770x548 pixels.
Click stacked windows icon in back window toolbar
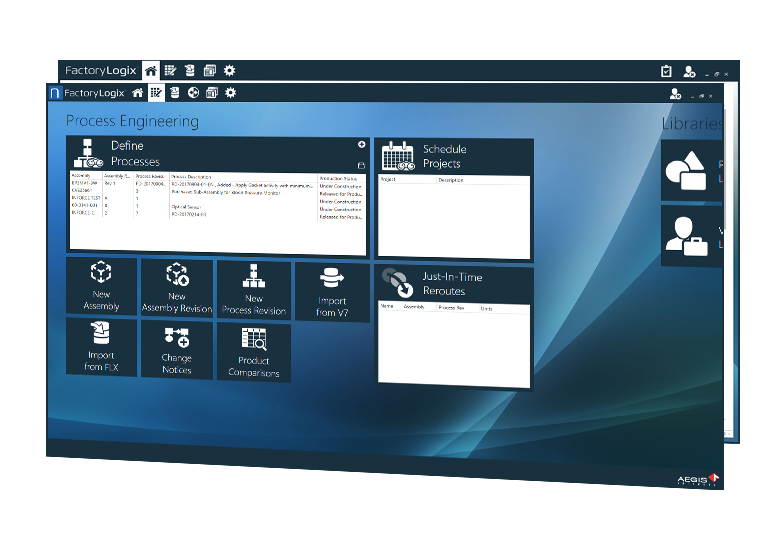(x=210, y=71)
